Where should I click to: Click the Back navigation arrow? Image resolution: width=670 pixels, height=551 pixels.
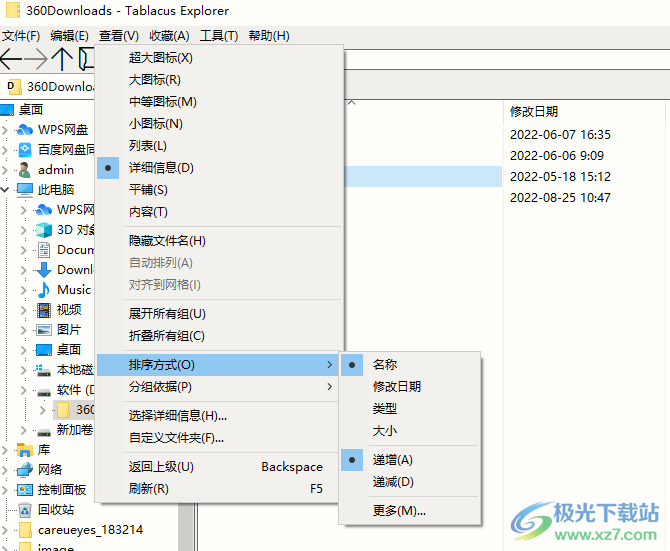point(11,59)
